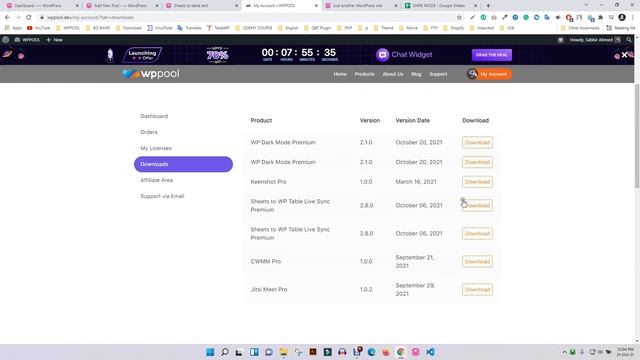Open the Products menu in site navigation

tap(364, 74)
